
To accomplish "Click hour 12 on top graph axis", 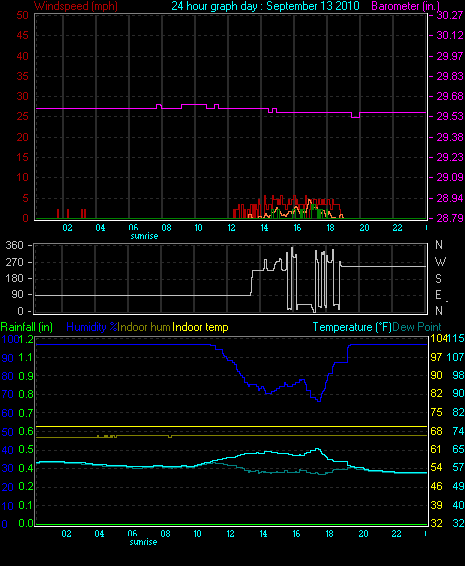I will (x=231, y=228).
